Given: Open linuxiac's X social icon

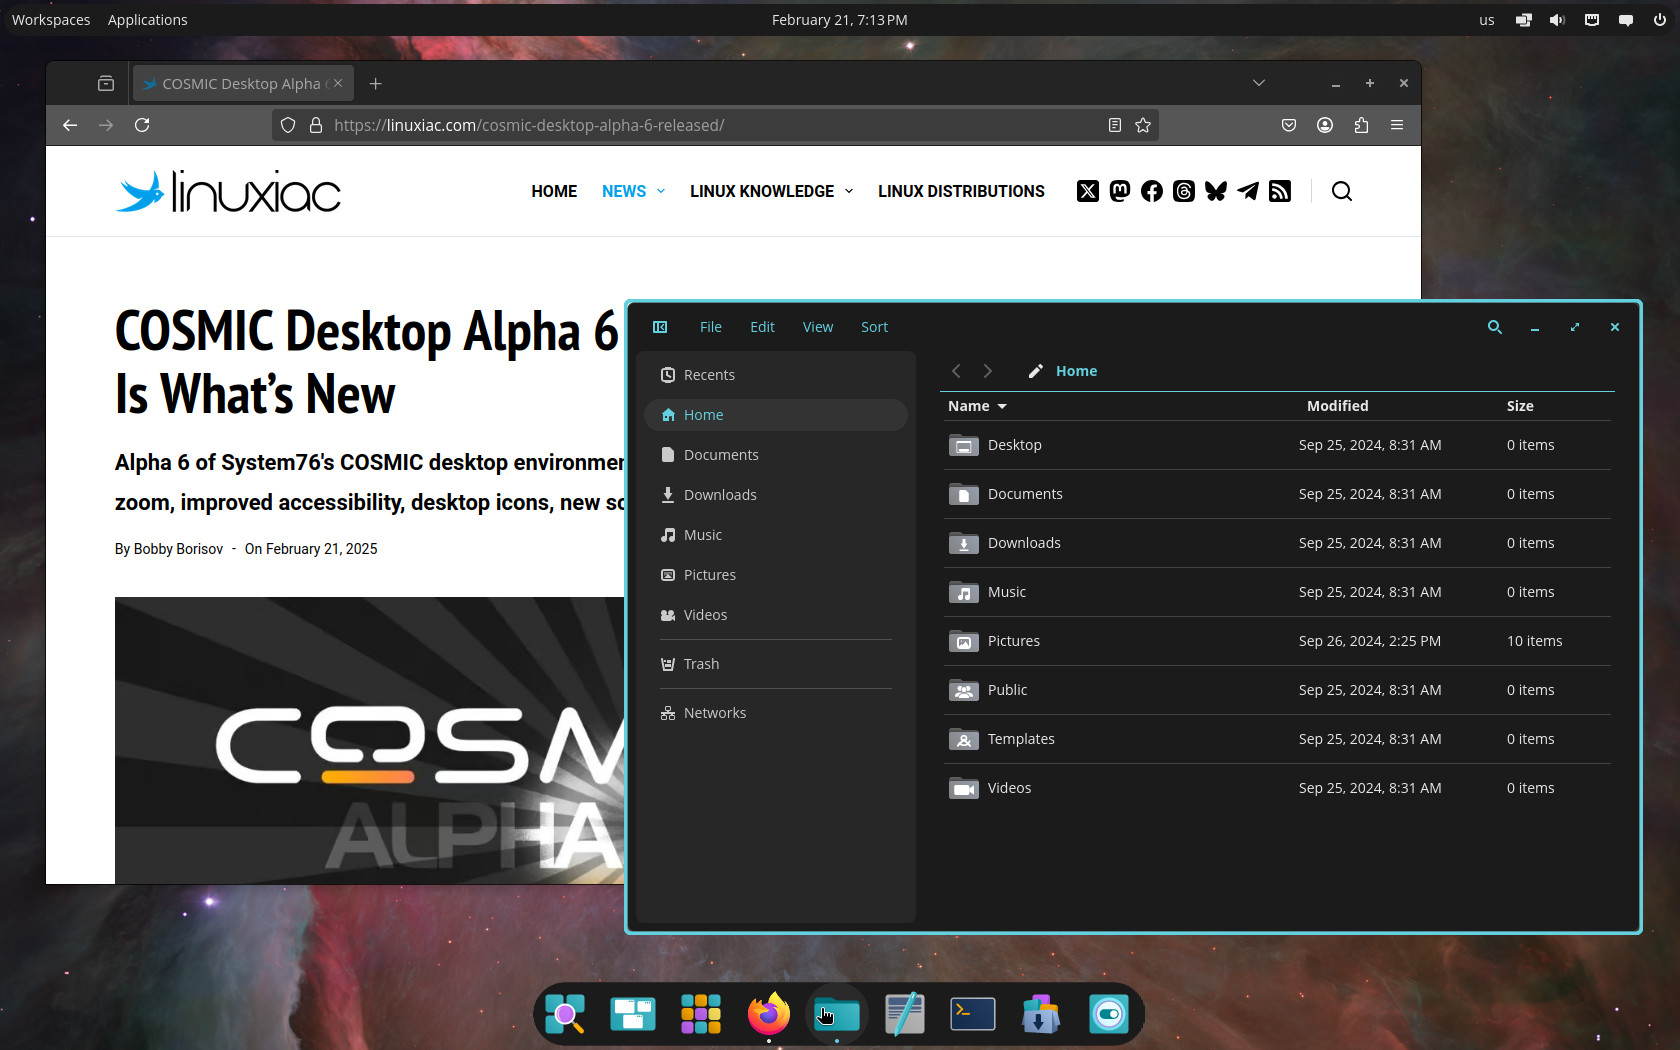Looking at the screenshot, I should point(1088,191).
